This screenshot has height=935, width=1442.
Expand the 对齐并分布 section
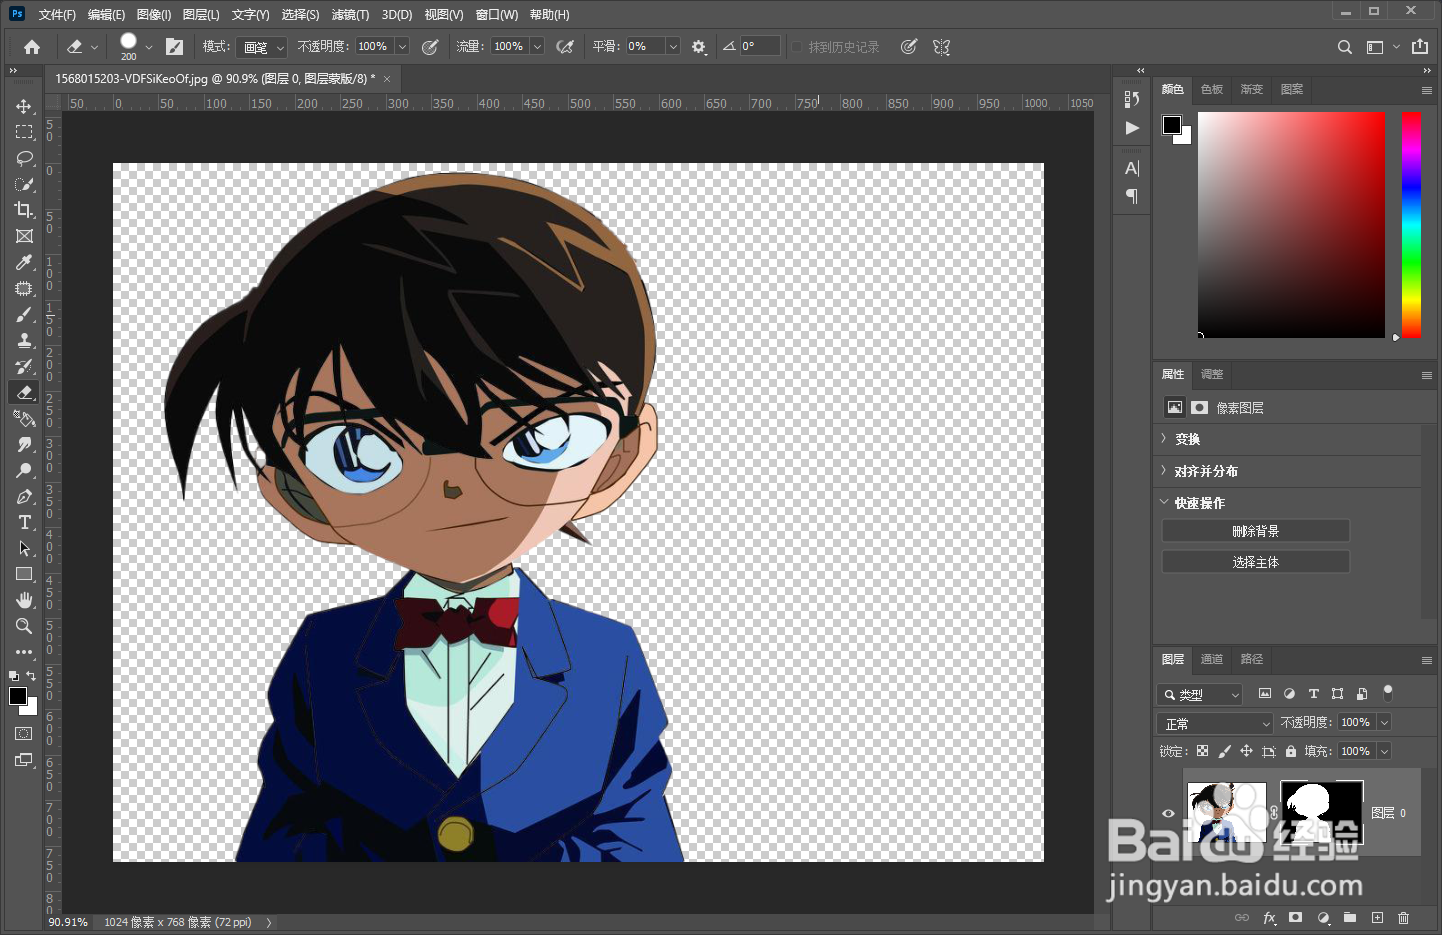point(1164,471)
